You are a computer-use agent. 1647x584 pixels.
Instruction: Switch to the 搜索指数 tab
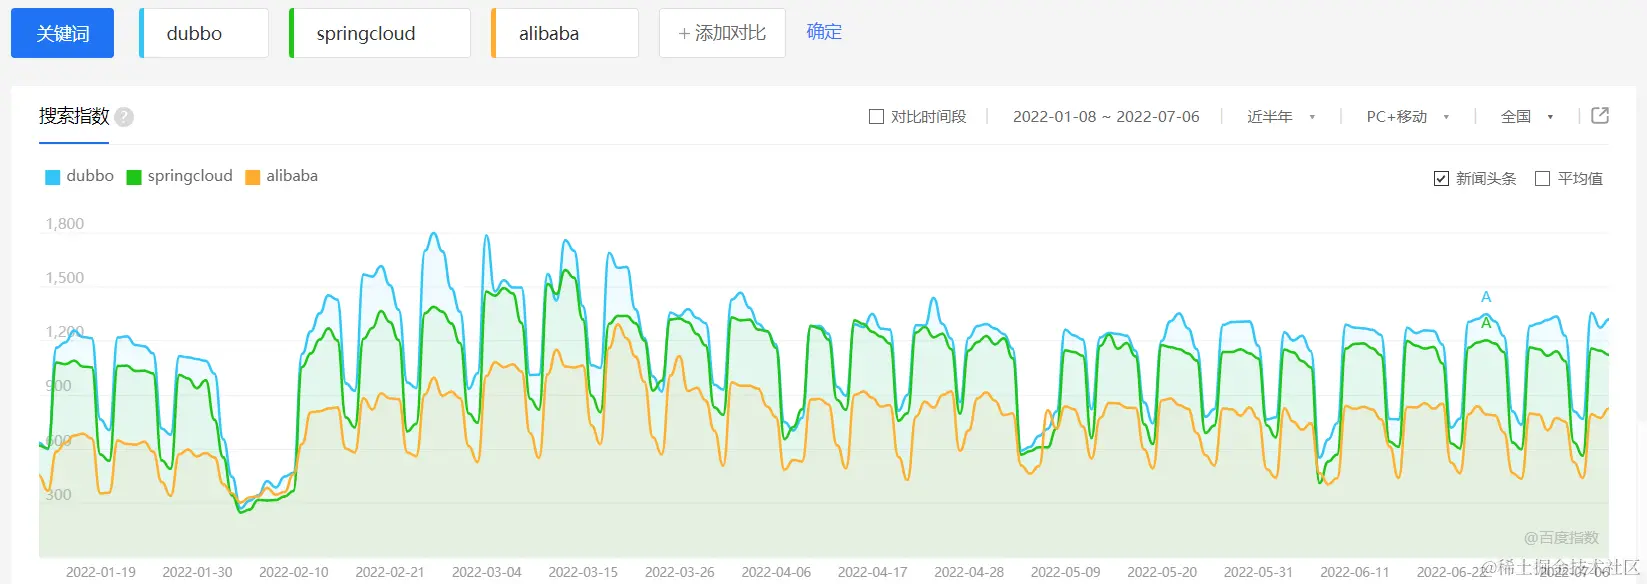74,117
